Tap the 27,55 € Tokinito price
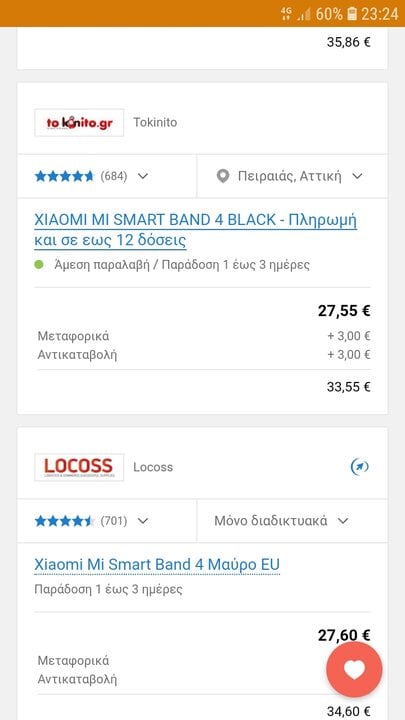Screen dimensions: 405x720 (x=344, y=311)
